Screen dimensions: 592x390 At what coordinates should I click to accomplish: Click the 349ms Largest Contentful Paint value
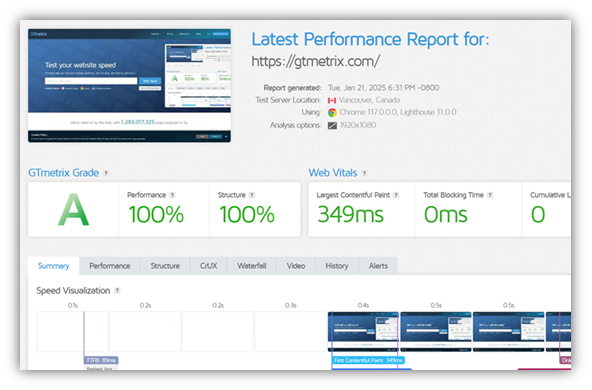click(350, 214)
